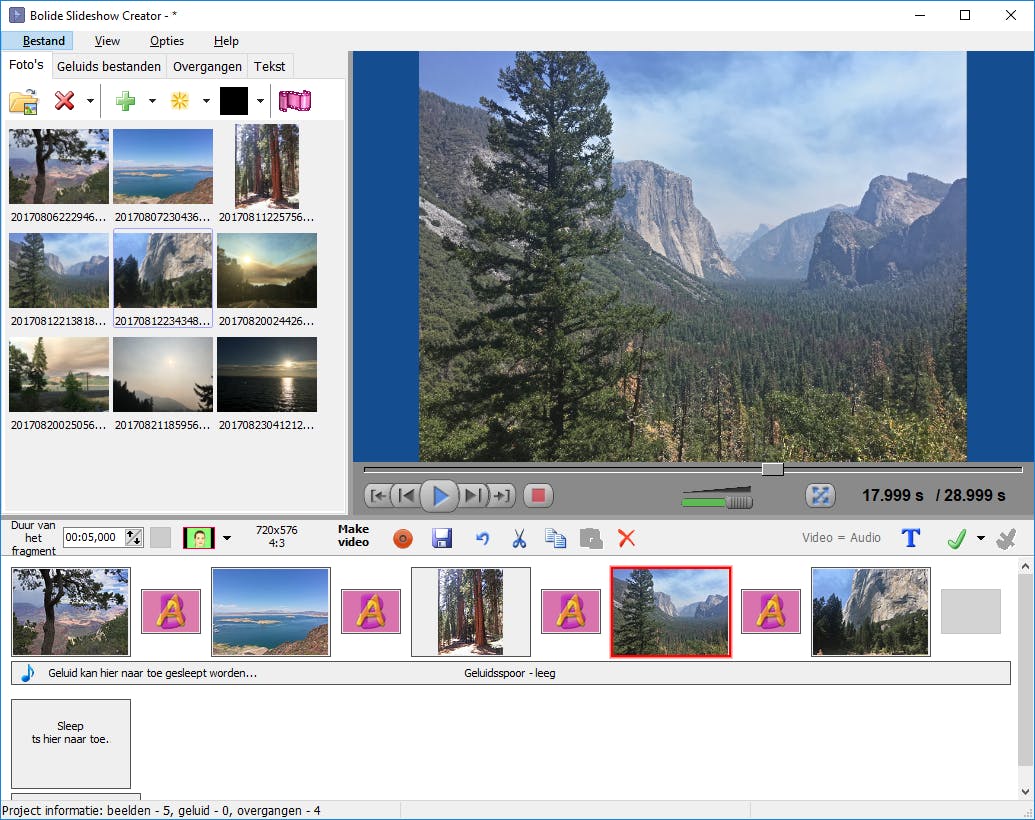Click the record button in timeline toolbar
Viewport: 1035px width, 820px height.
(403, 539)
